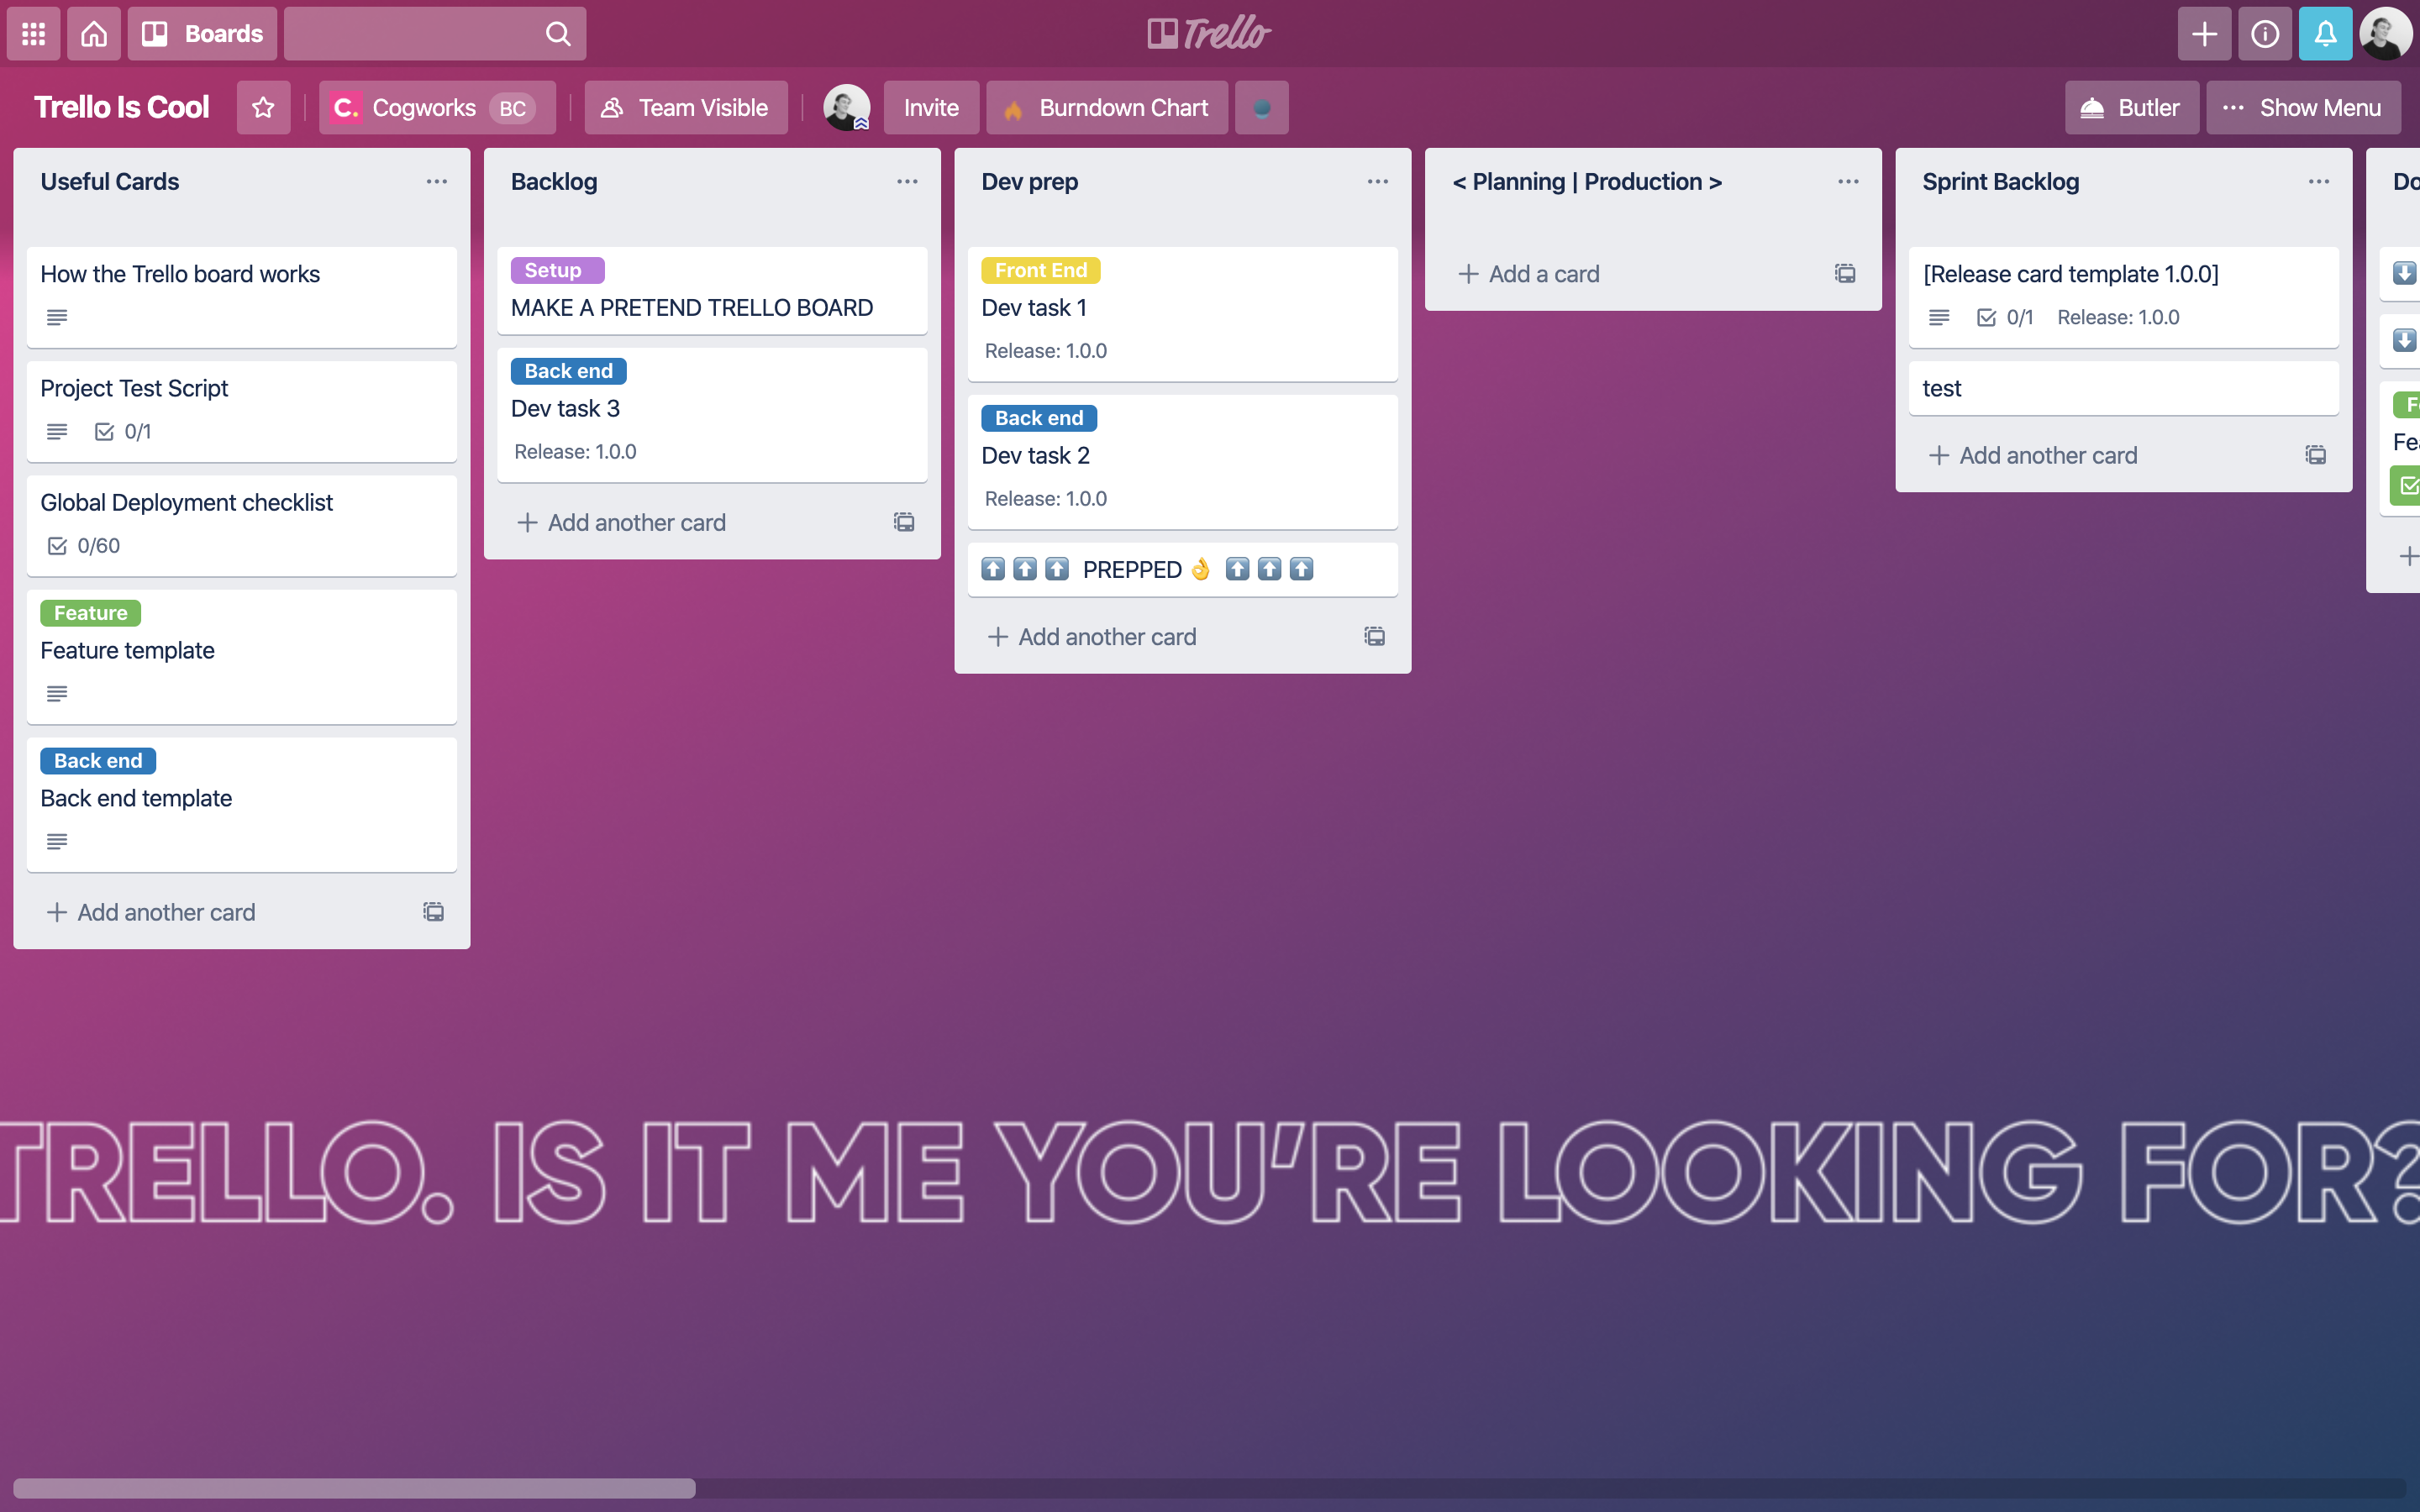The width and height of the screenshot is (2420, 1512).
Task: Open Planning | Production list actions menu
Action: coord(1848,182)
